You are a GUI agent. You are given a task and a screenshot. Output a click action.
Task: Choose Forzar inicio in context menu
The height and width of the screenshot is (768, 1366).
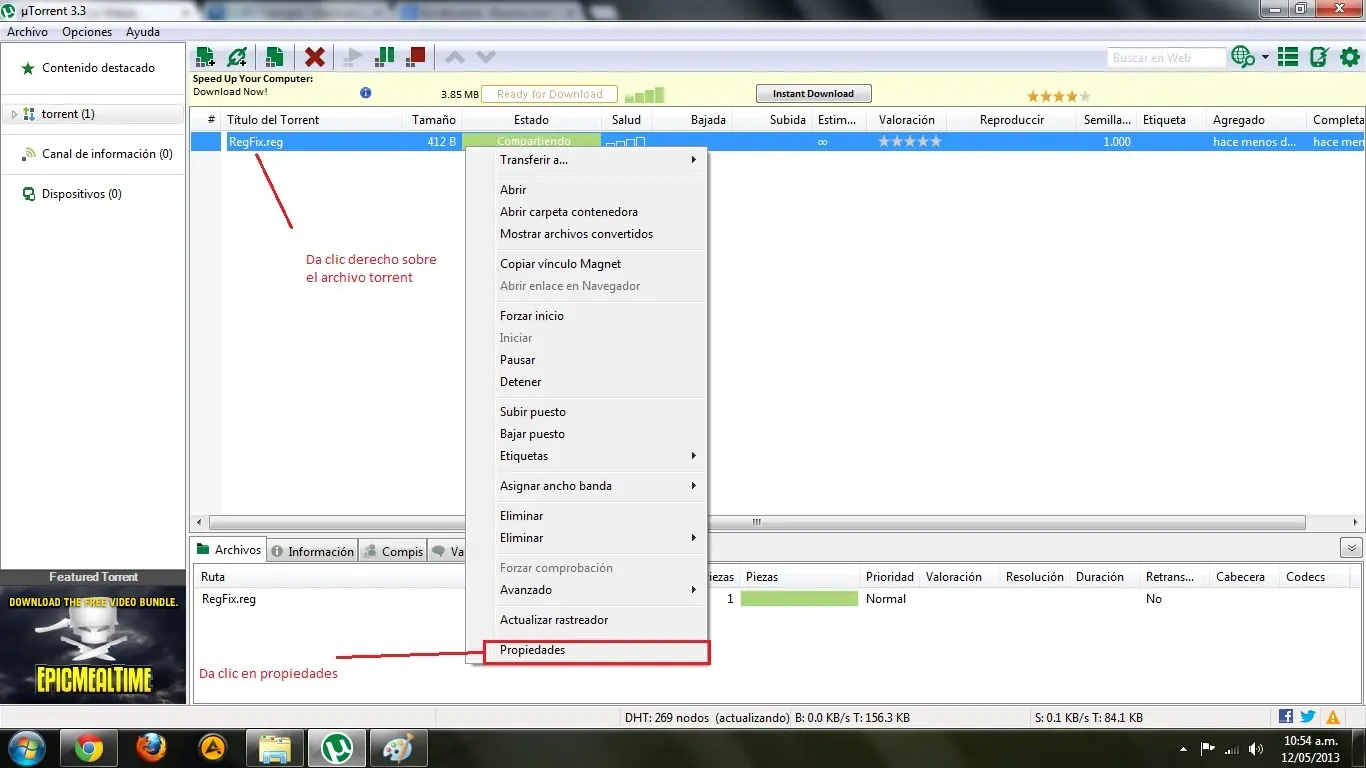[532, 316]
